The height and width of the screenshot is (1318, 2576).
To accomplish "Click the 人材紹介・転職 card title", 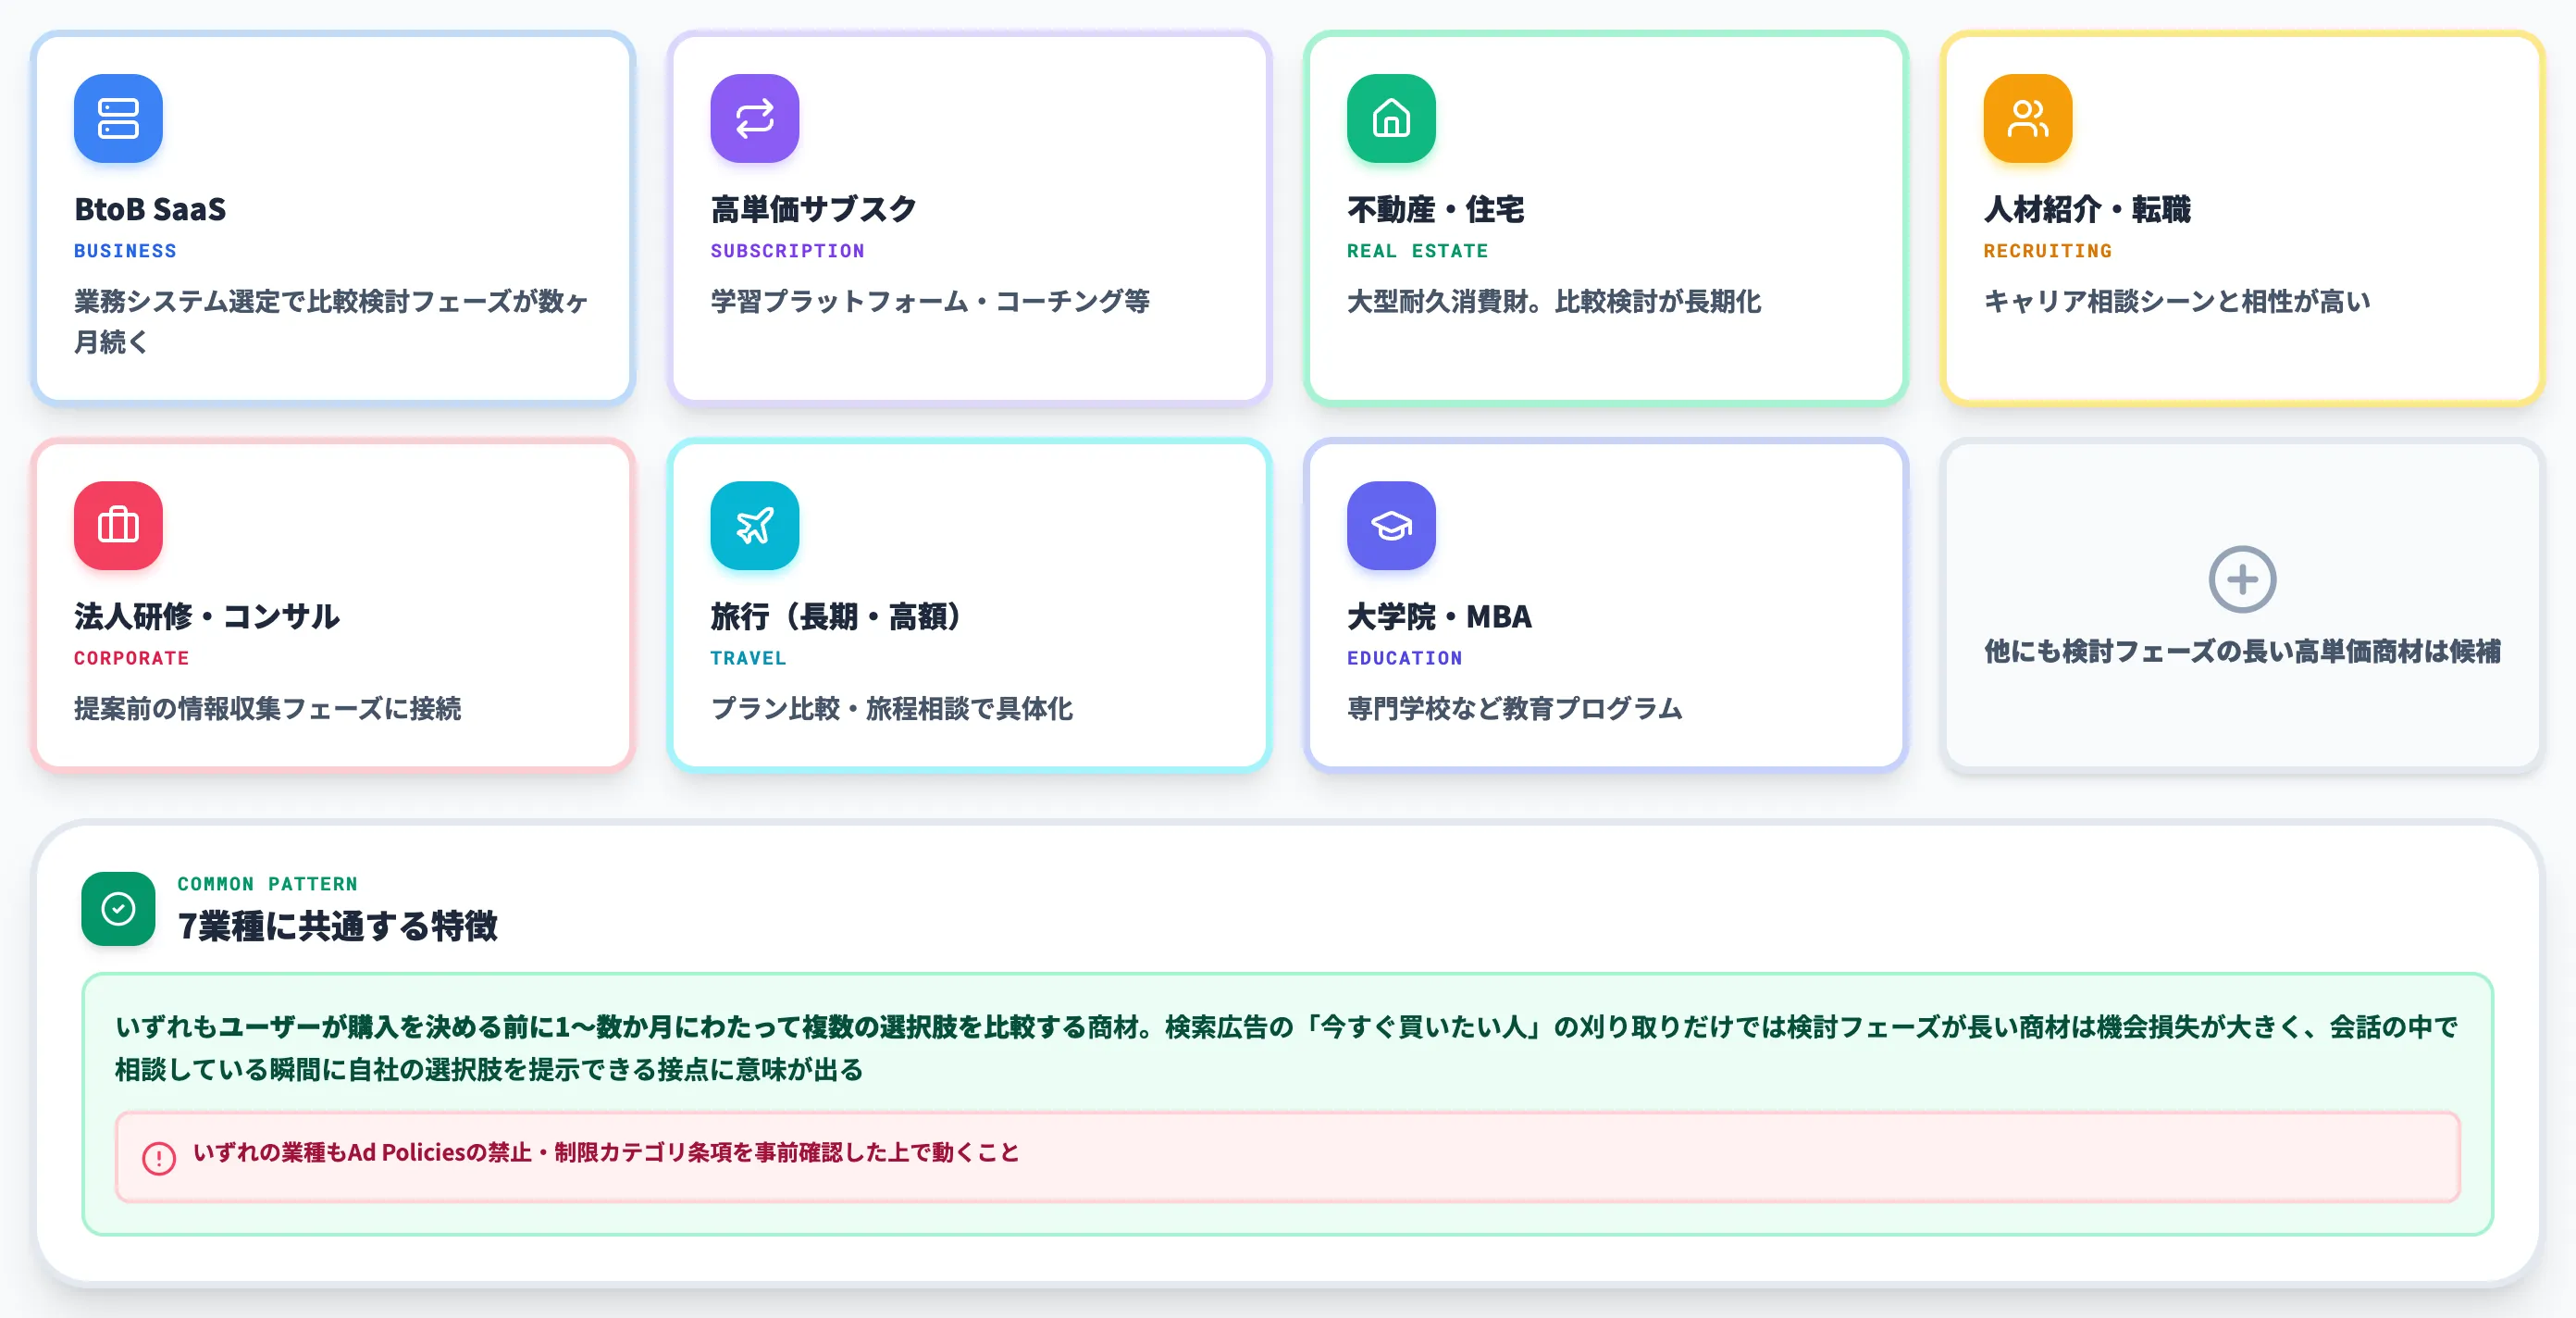I will pos(2087,209).
